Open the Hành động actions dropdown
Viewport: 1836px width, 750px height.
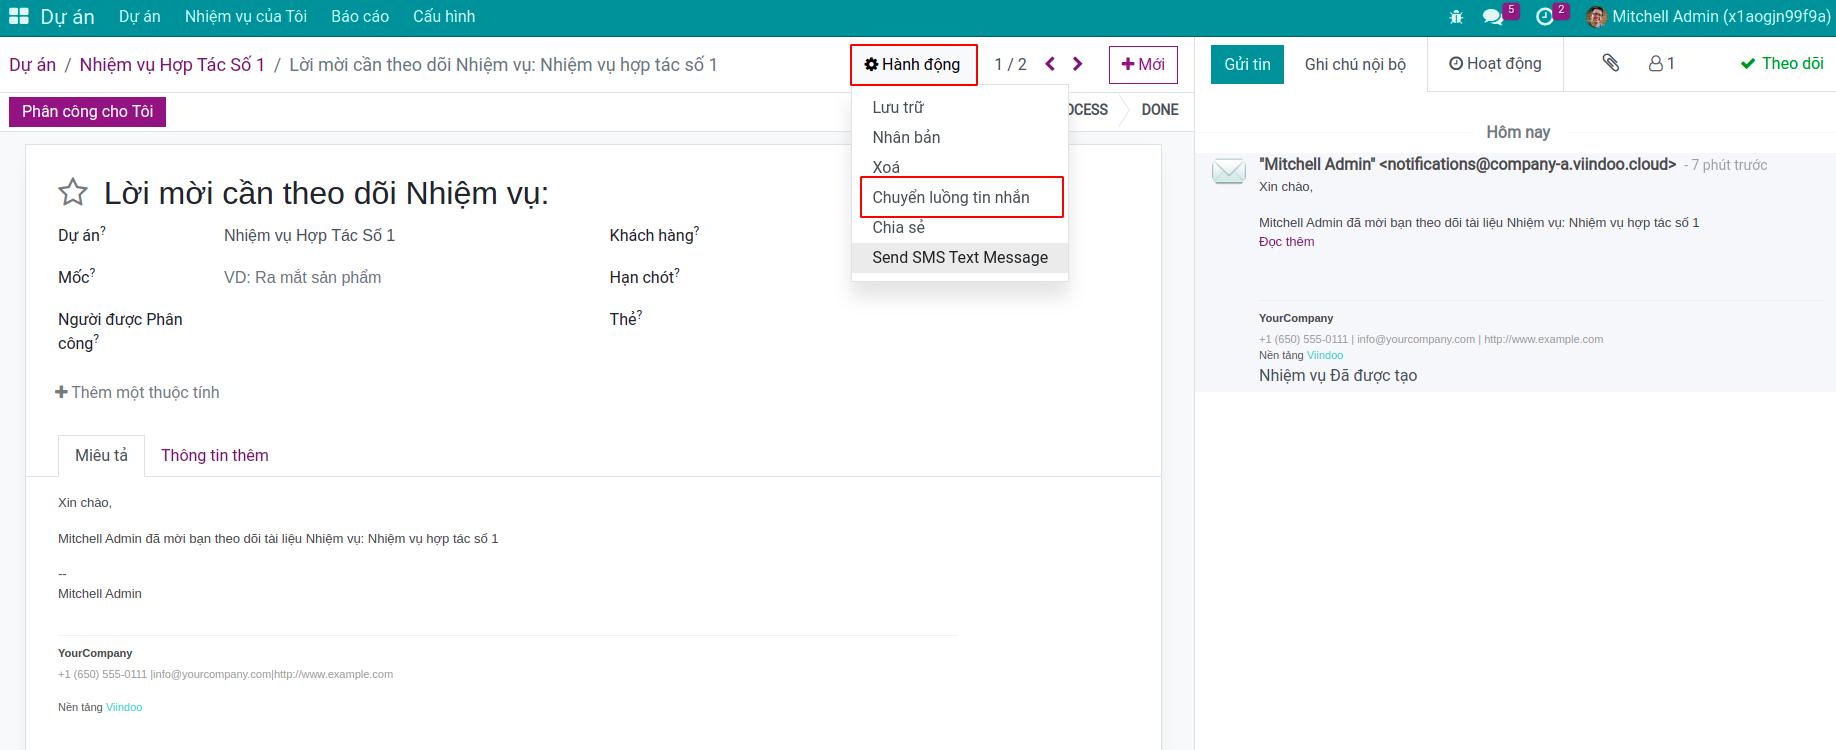[x=913, y=64]
